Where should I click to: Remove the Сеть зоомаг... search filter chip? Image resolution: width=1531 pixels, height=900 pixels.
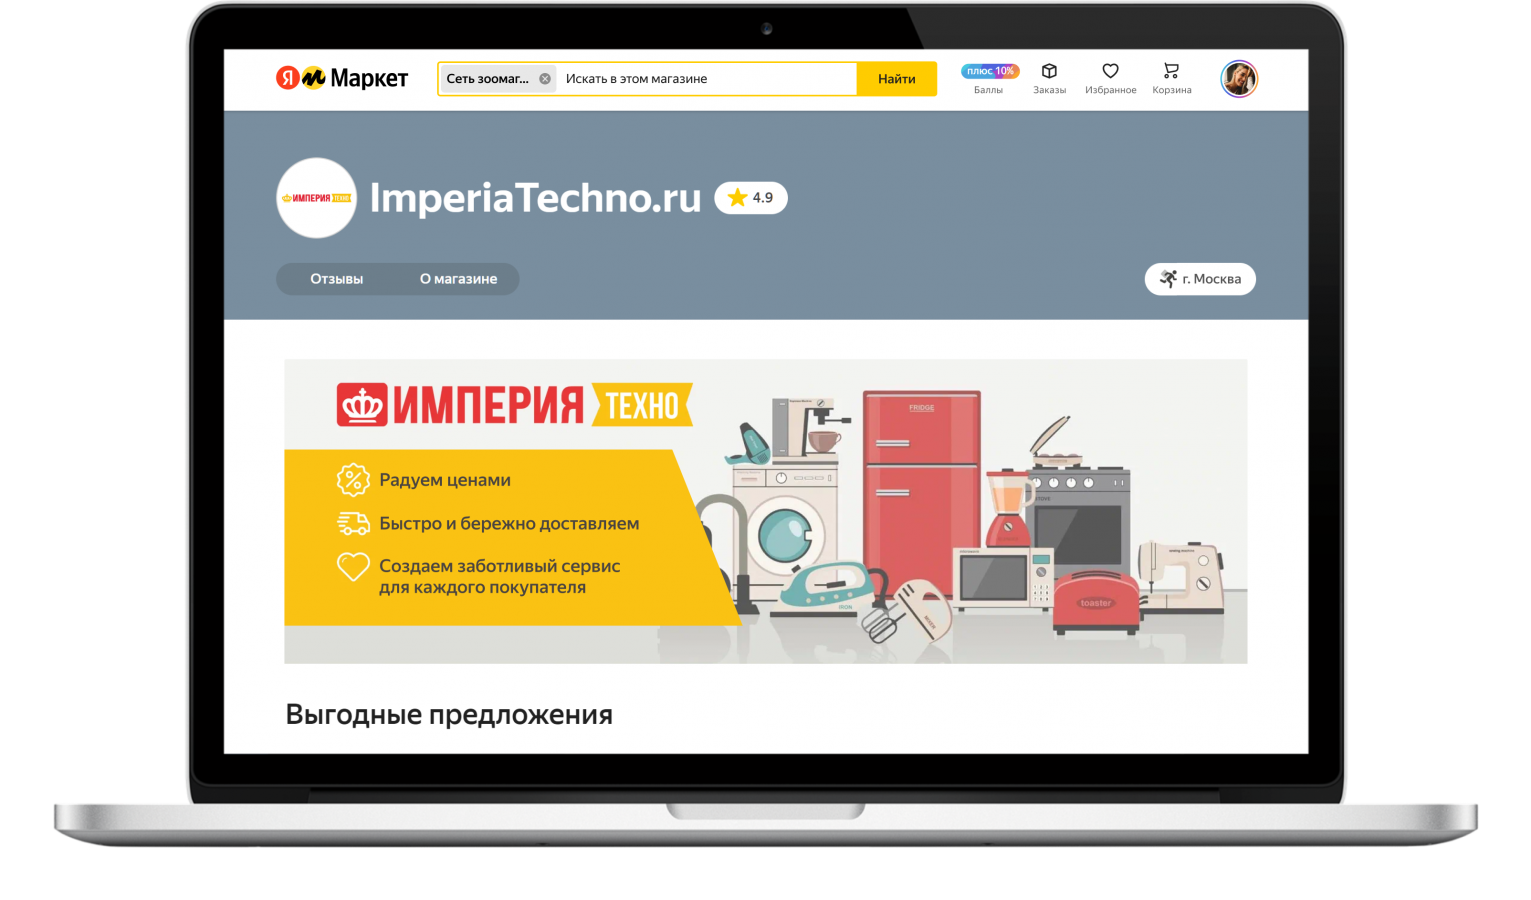pyautogui.click(x=545, y=79)
